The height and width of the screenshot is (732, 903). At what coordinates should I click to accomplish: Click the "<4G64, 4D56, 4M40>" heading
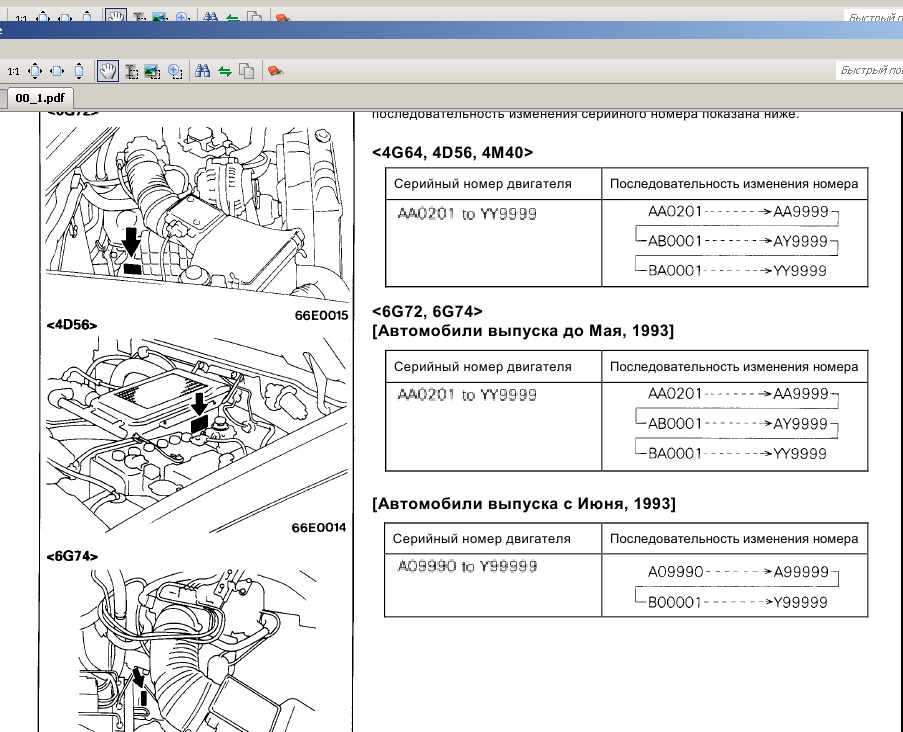(452, 152)
